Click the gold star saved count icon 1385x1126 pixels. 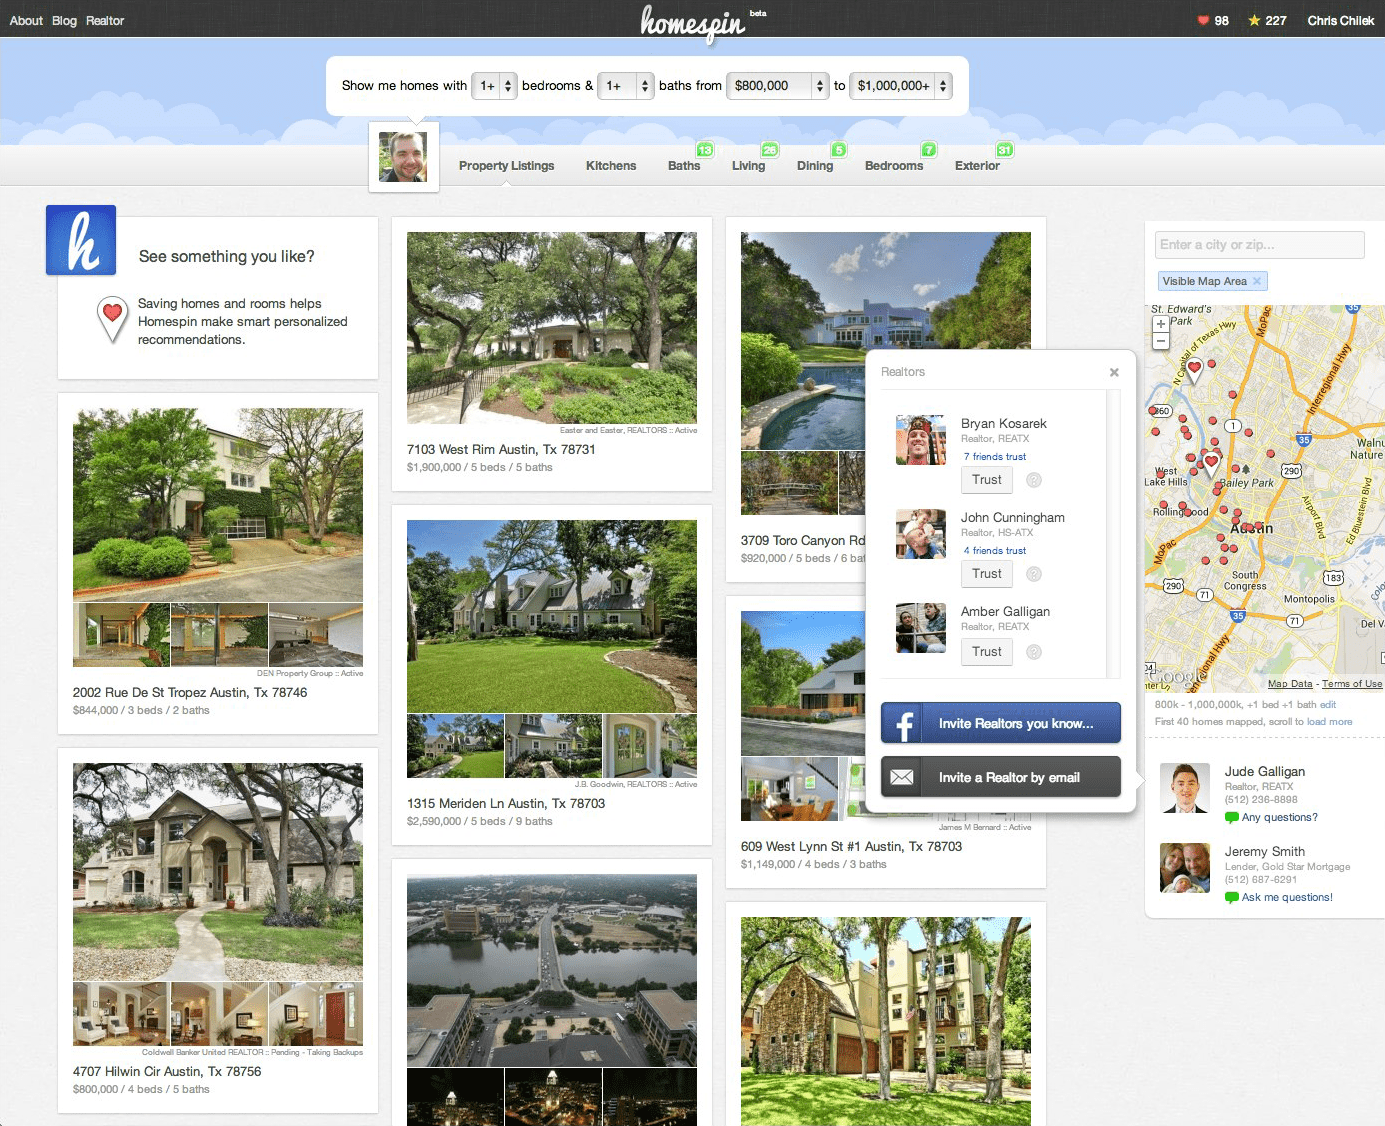1254,20
